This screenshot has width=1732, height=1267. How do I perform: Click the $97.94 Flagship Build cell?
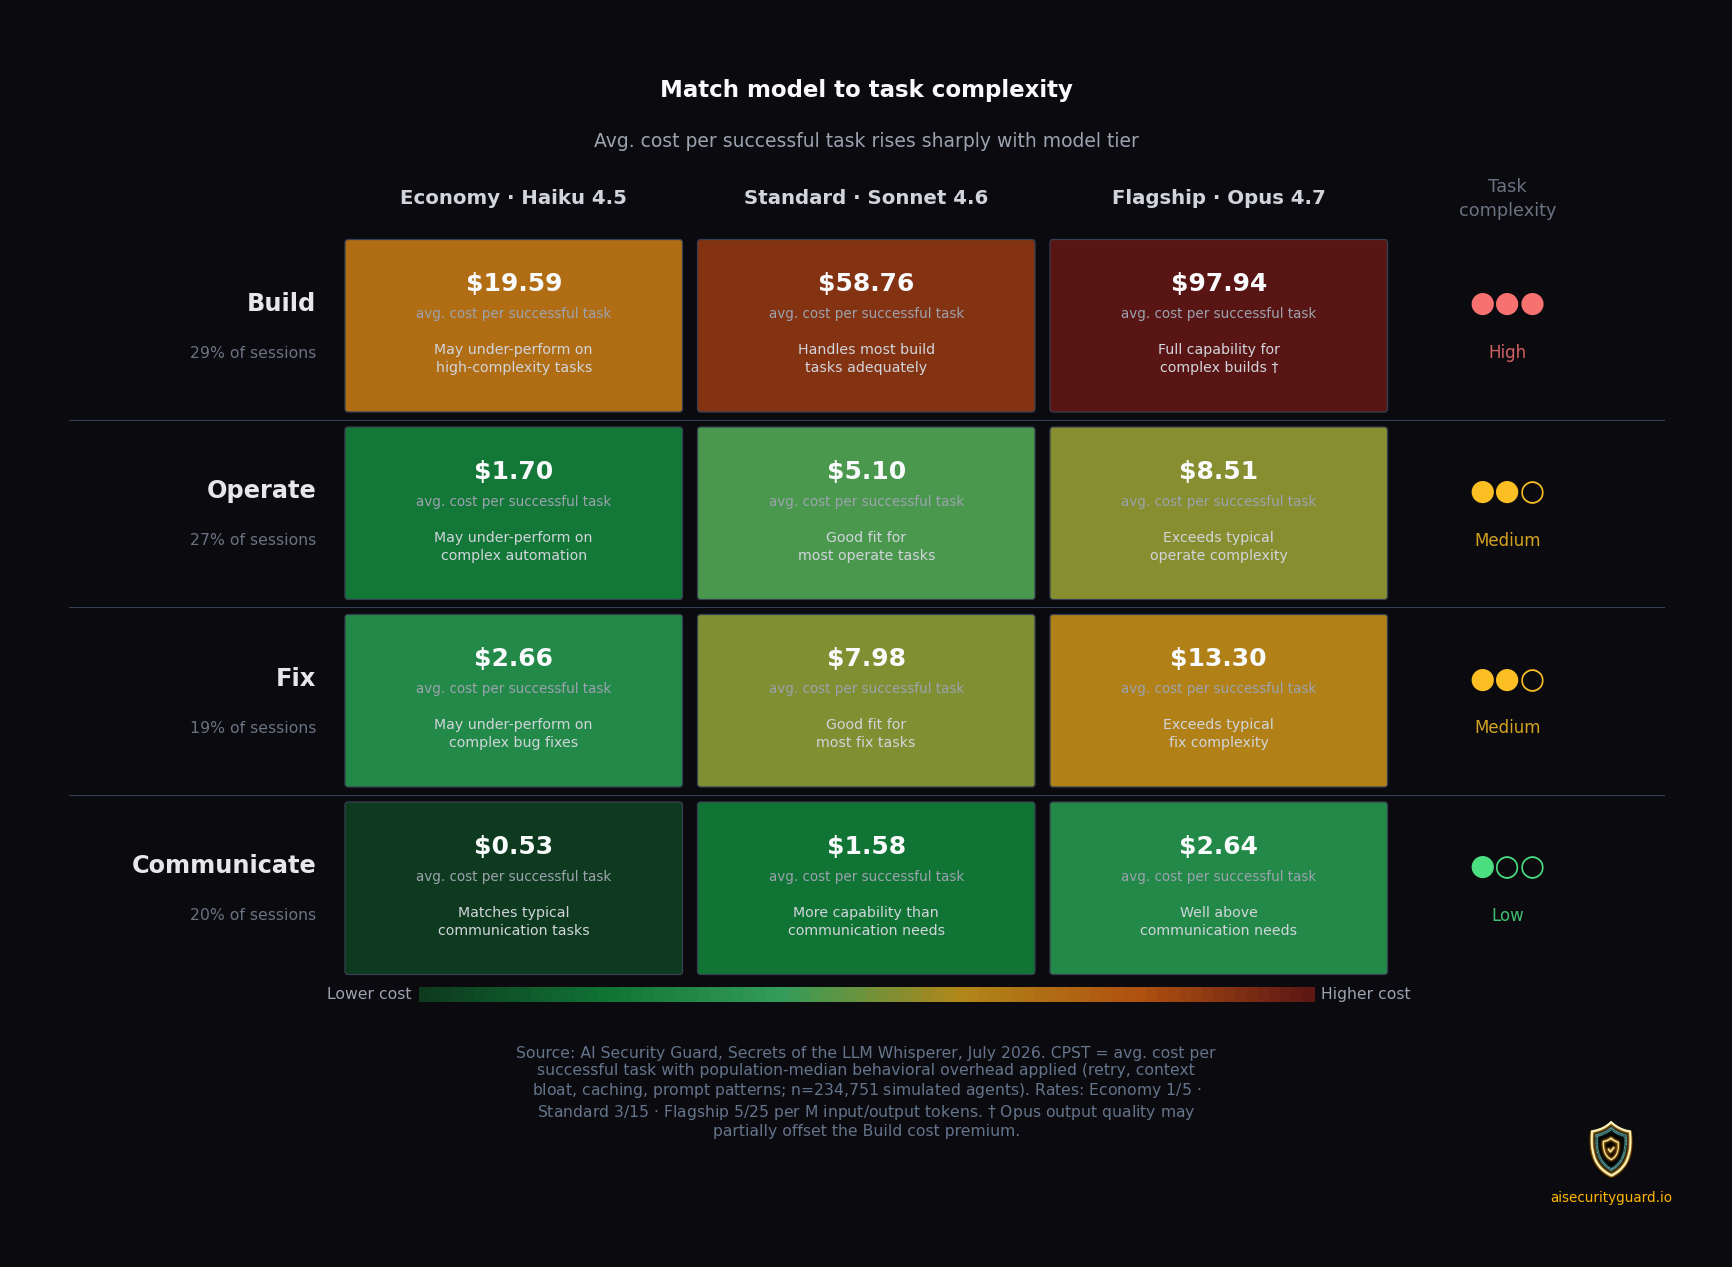coord(1218,326)
